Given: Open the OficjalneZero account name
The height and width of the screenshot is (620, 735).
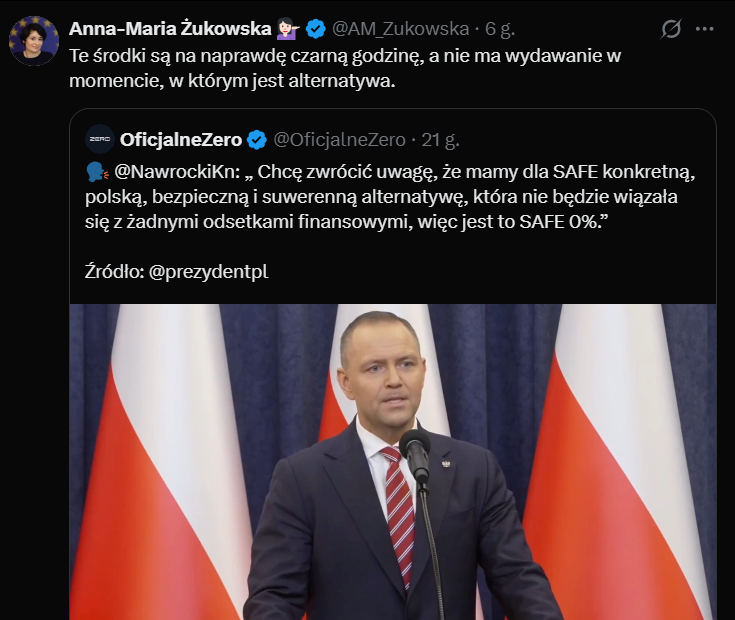Looking at the screenshot, I should pos(180,139).
